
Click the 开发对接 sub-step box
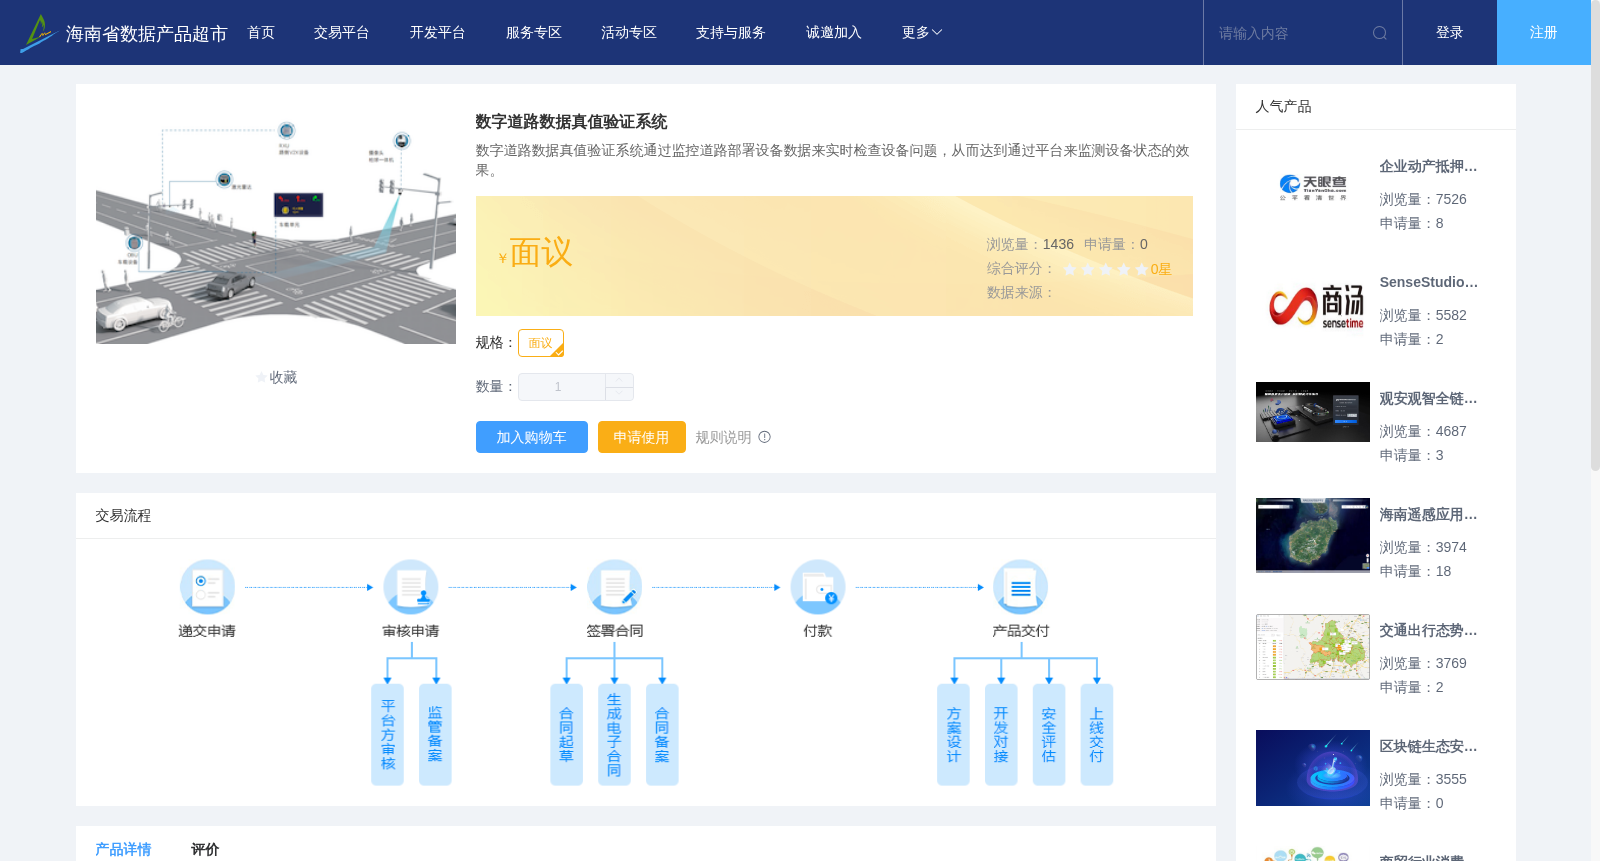(1001, 734)
